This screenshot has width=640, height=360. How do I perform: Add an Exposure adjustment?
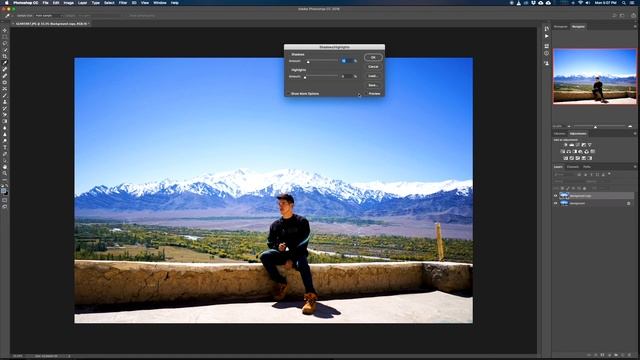click(x=584, y=145)
